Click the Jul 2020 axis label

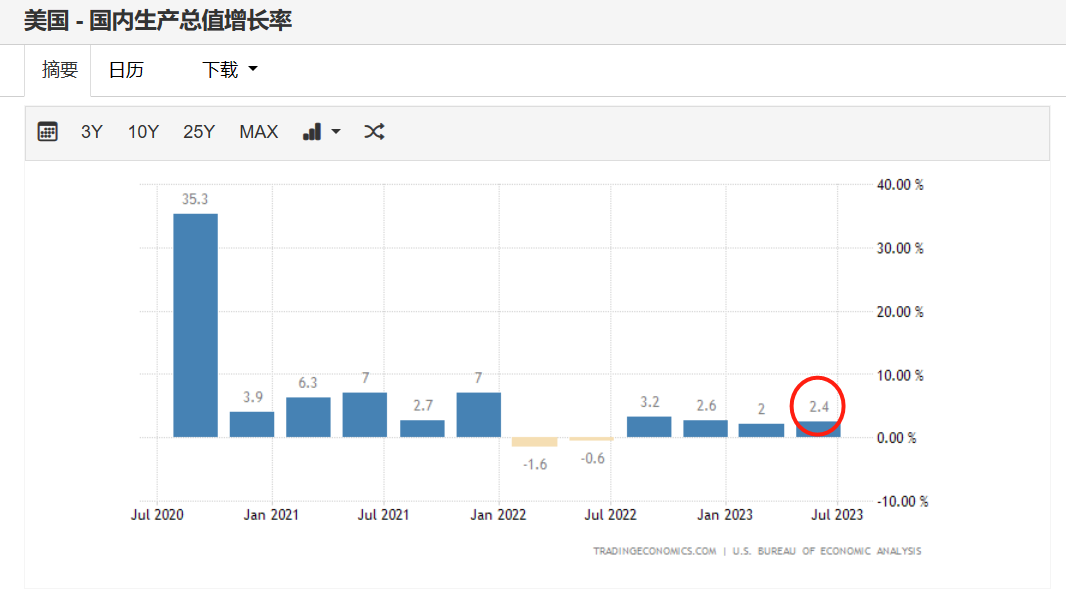[157, 515]
